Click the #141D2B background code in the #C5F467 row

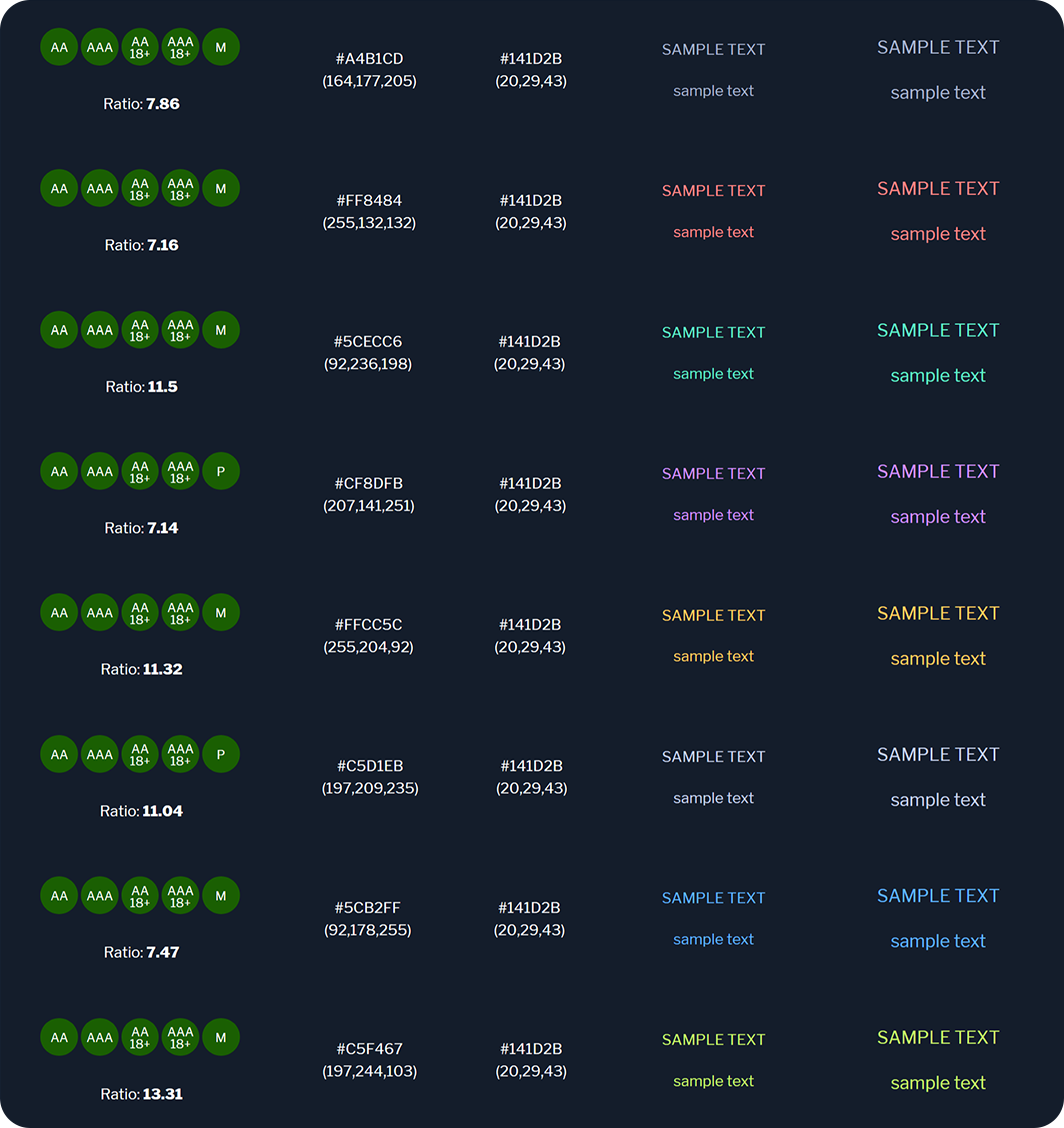point(530,1049)
